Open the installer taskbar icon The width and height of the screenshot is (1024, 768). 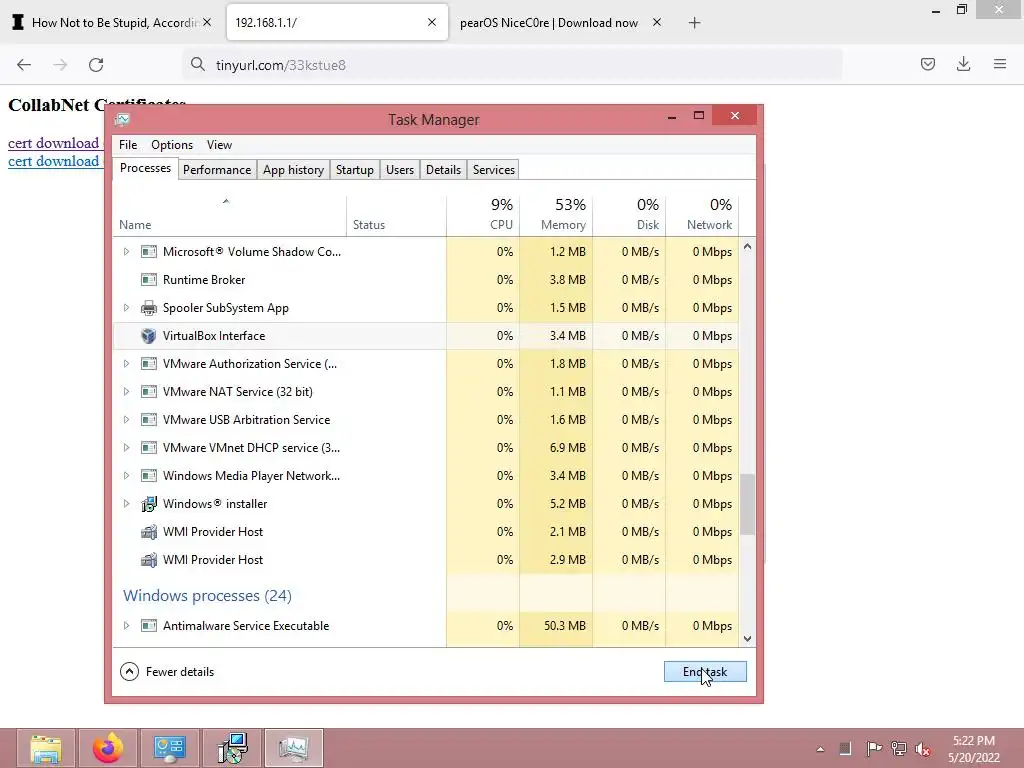coord(232,748)
